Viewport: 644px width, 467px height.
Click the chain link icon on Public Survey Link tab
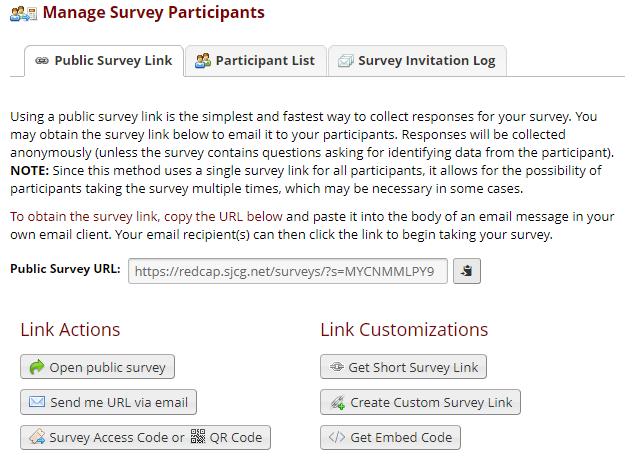click(x=42, y=61)
